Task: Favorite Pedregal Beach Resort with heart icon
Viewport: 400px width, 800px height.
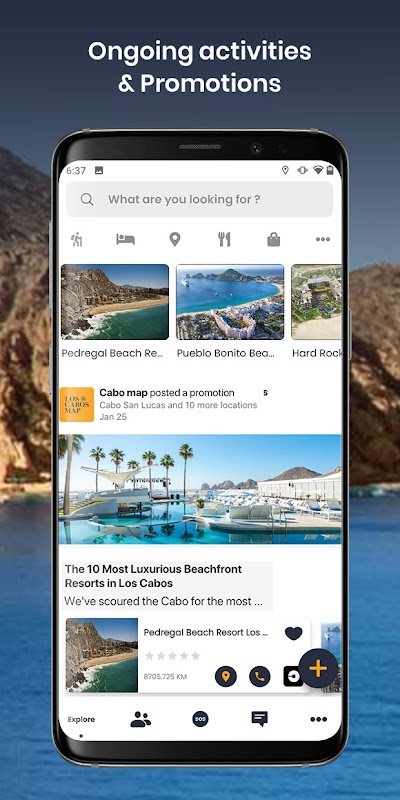Action: pos(293,633)
